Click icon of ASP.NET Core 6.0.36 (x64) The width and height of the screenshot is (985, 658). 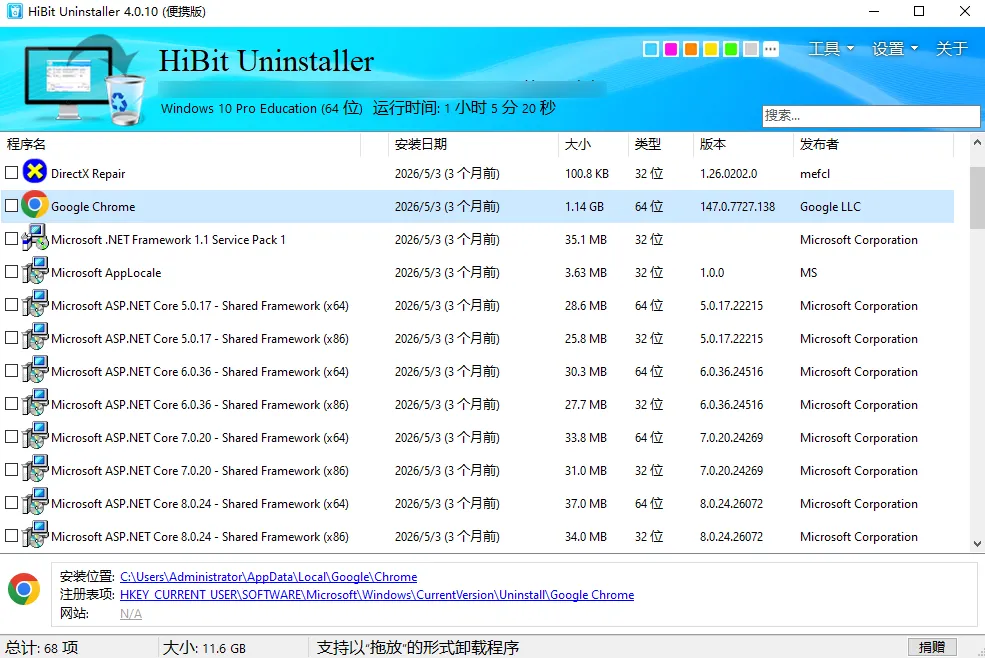(35, 370)
